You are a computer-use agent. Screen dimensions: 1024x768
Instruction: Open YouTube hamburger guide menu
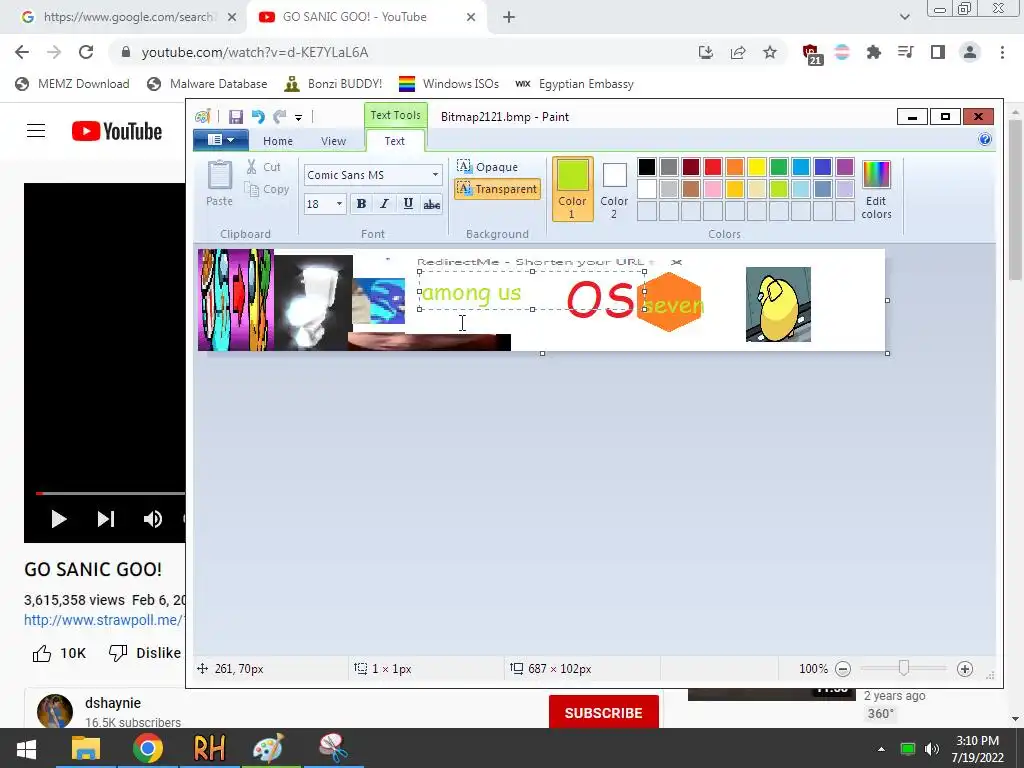[x=36, y=131]
